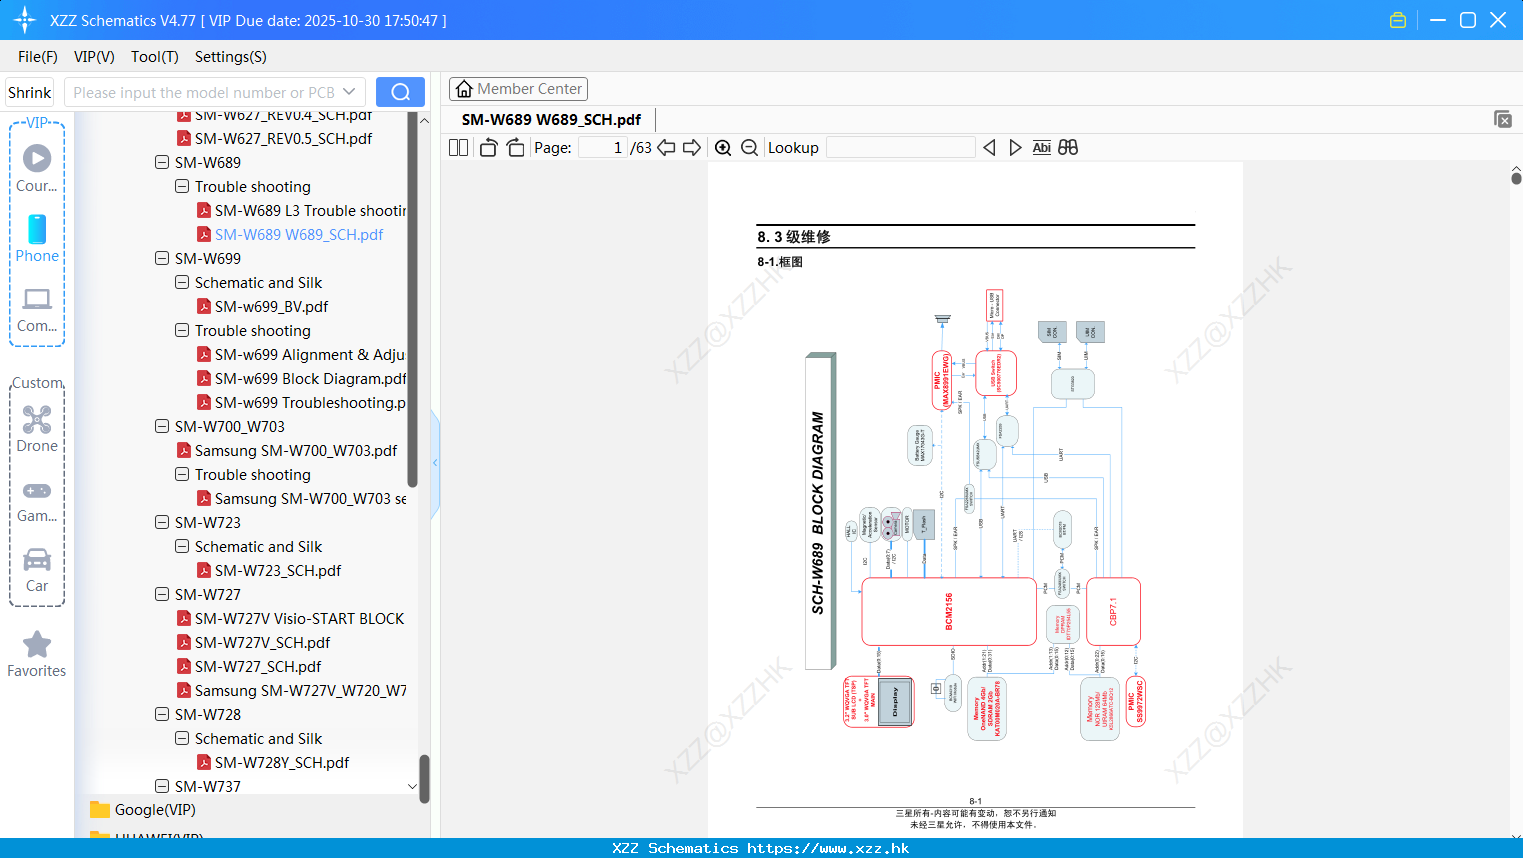Collapse the SM-W723 tree node
The width and height of the screenshot is (1523, 858).
pyautogui.click(x=162, y=522)
